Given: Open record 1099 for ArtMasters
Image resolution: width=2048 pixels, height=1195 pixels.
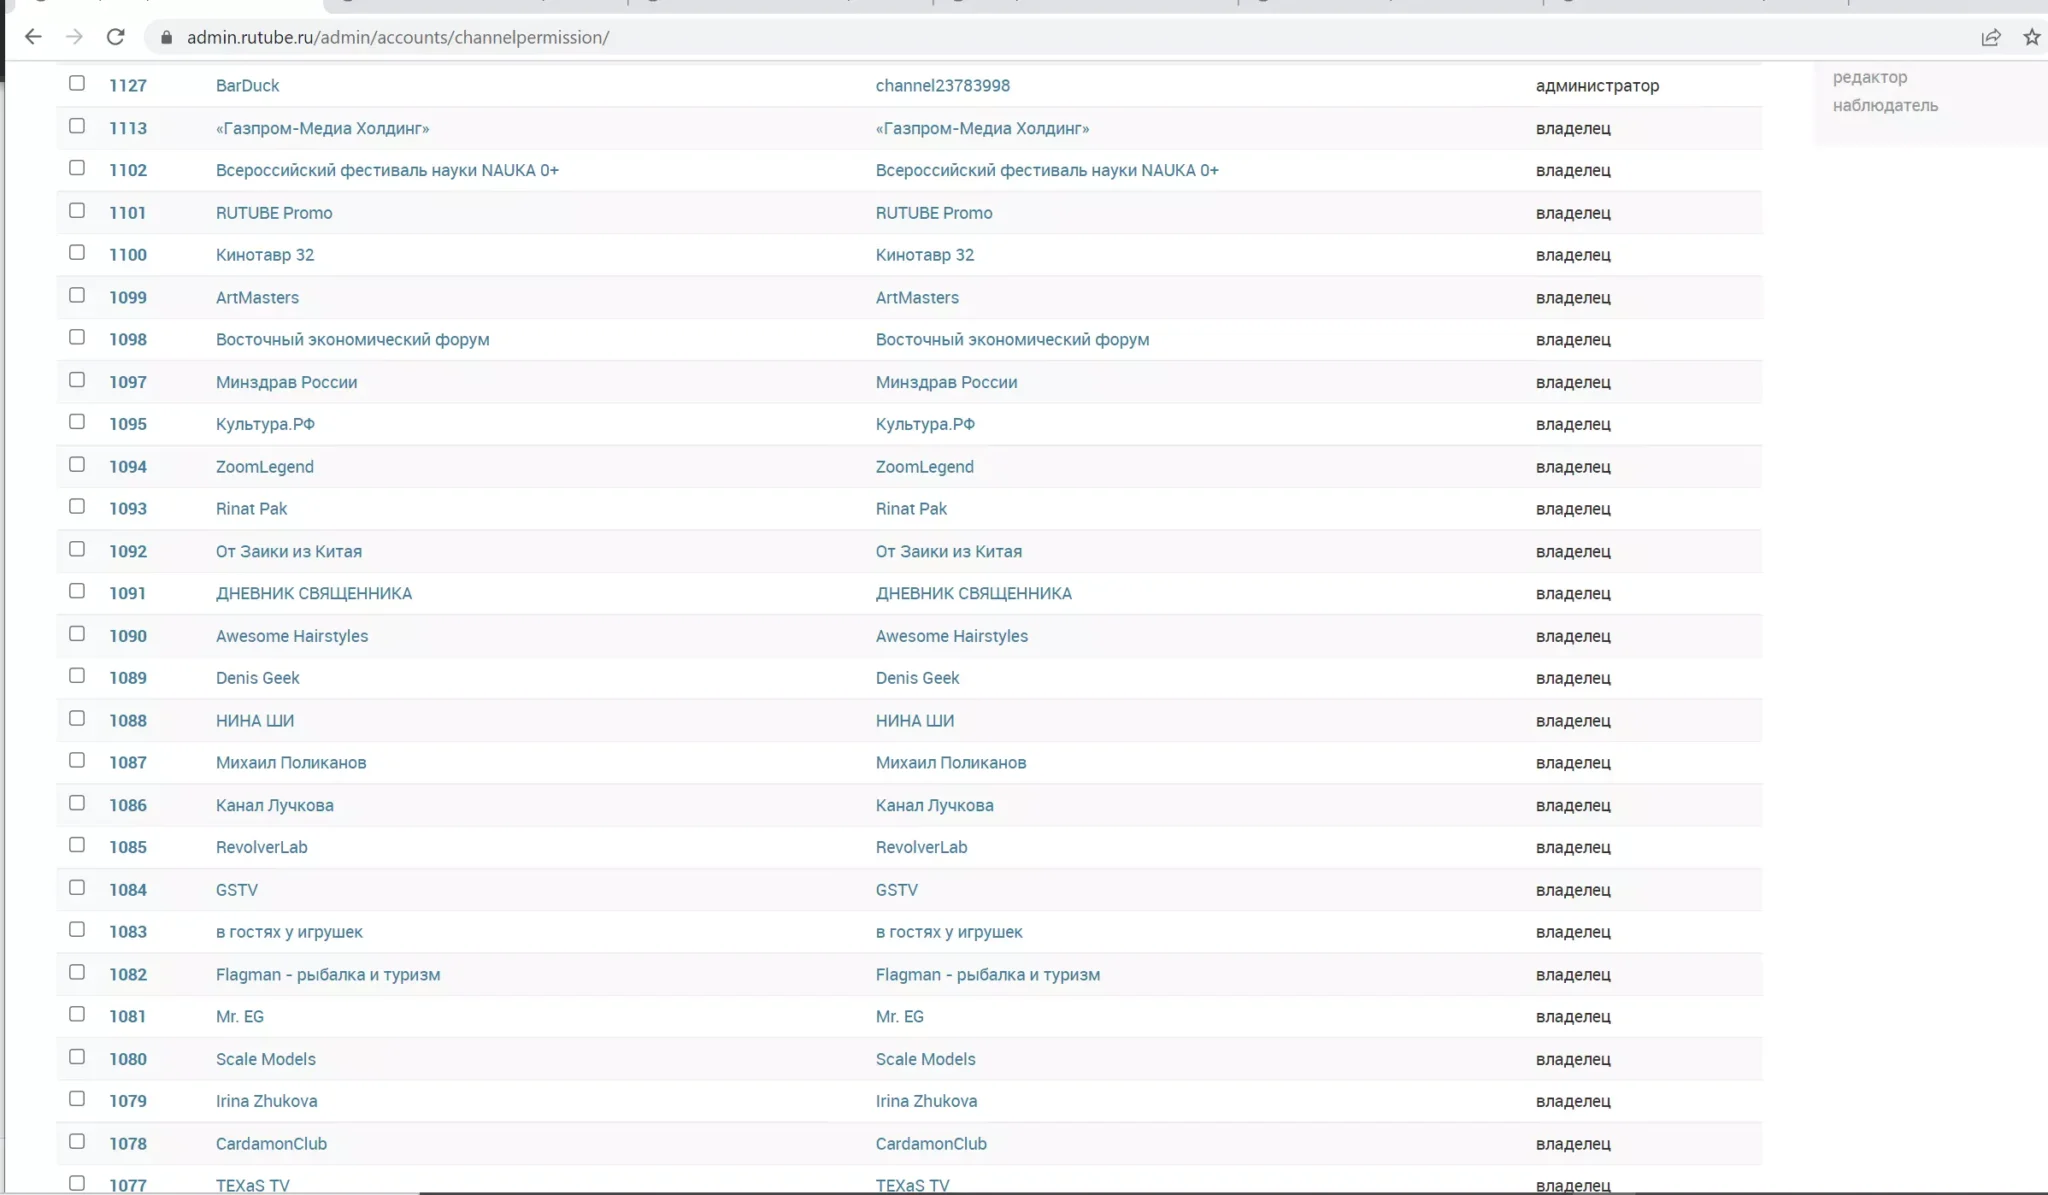Looking at the screenshot, I should coord(128,298).
